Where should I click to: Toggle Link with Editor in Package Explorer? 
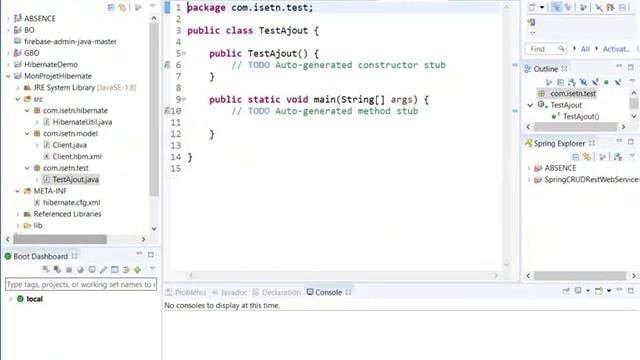(122, 7)
